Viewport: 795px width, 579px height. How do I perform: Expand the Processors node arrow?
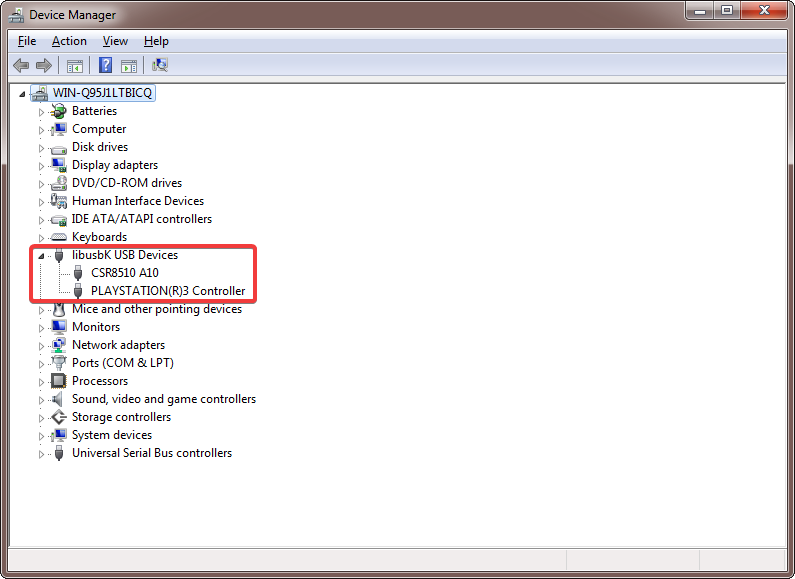(41, 382)
